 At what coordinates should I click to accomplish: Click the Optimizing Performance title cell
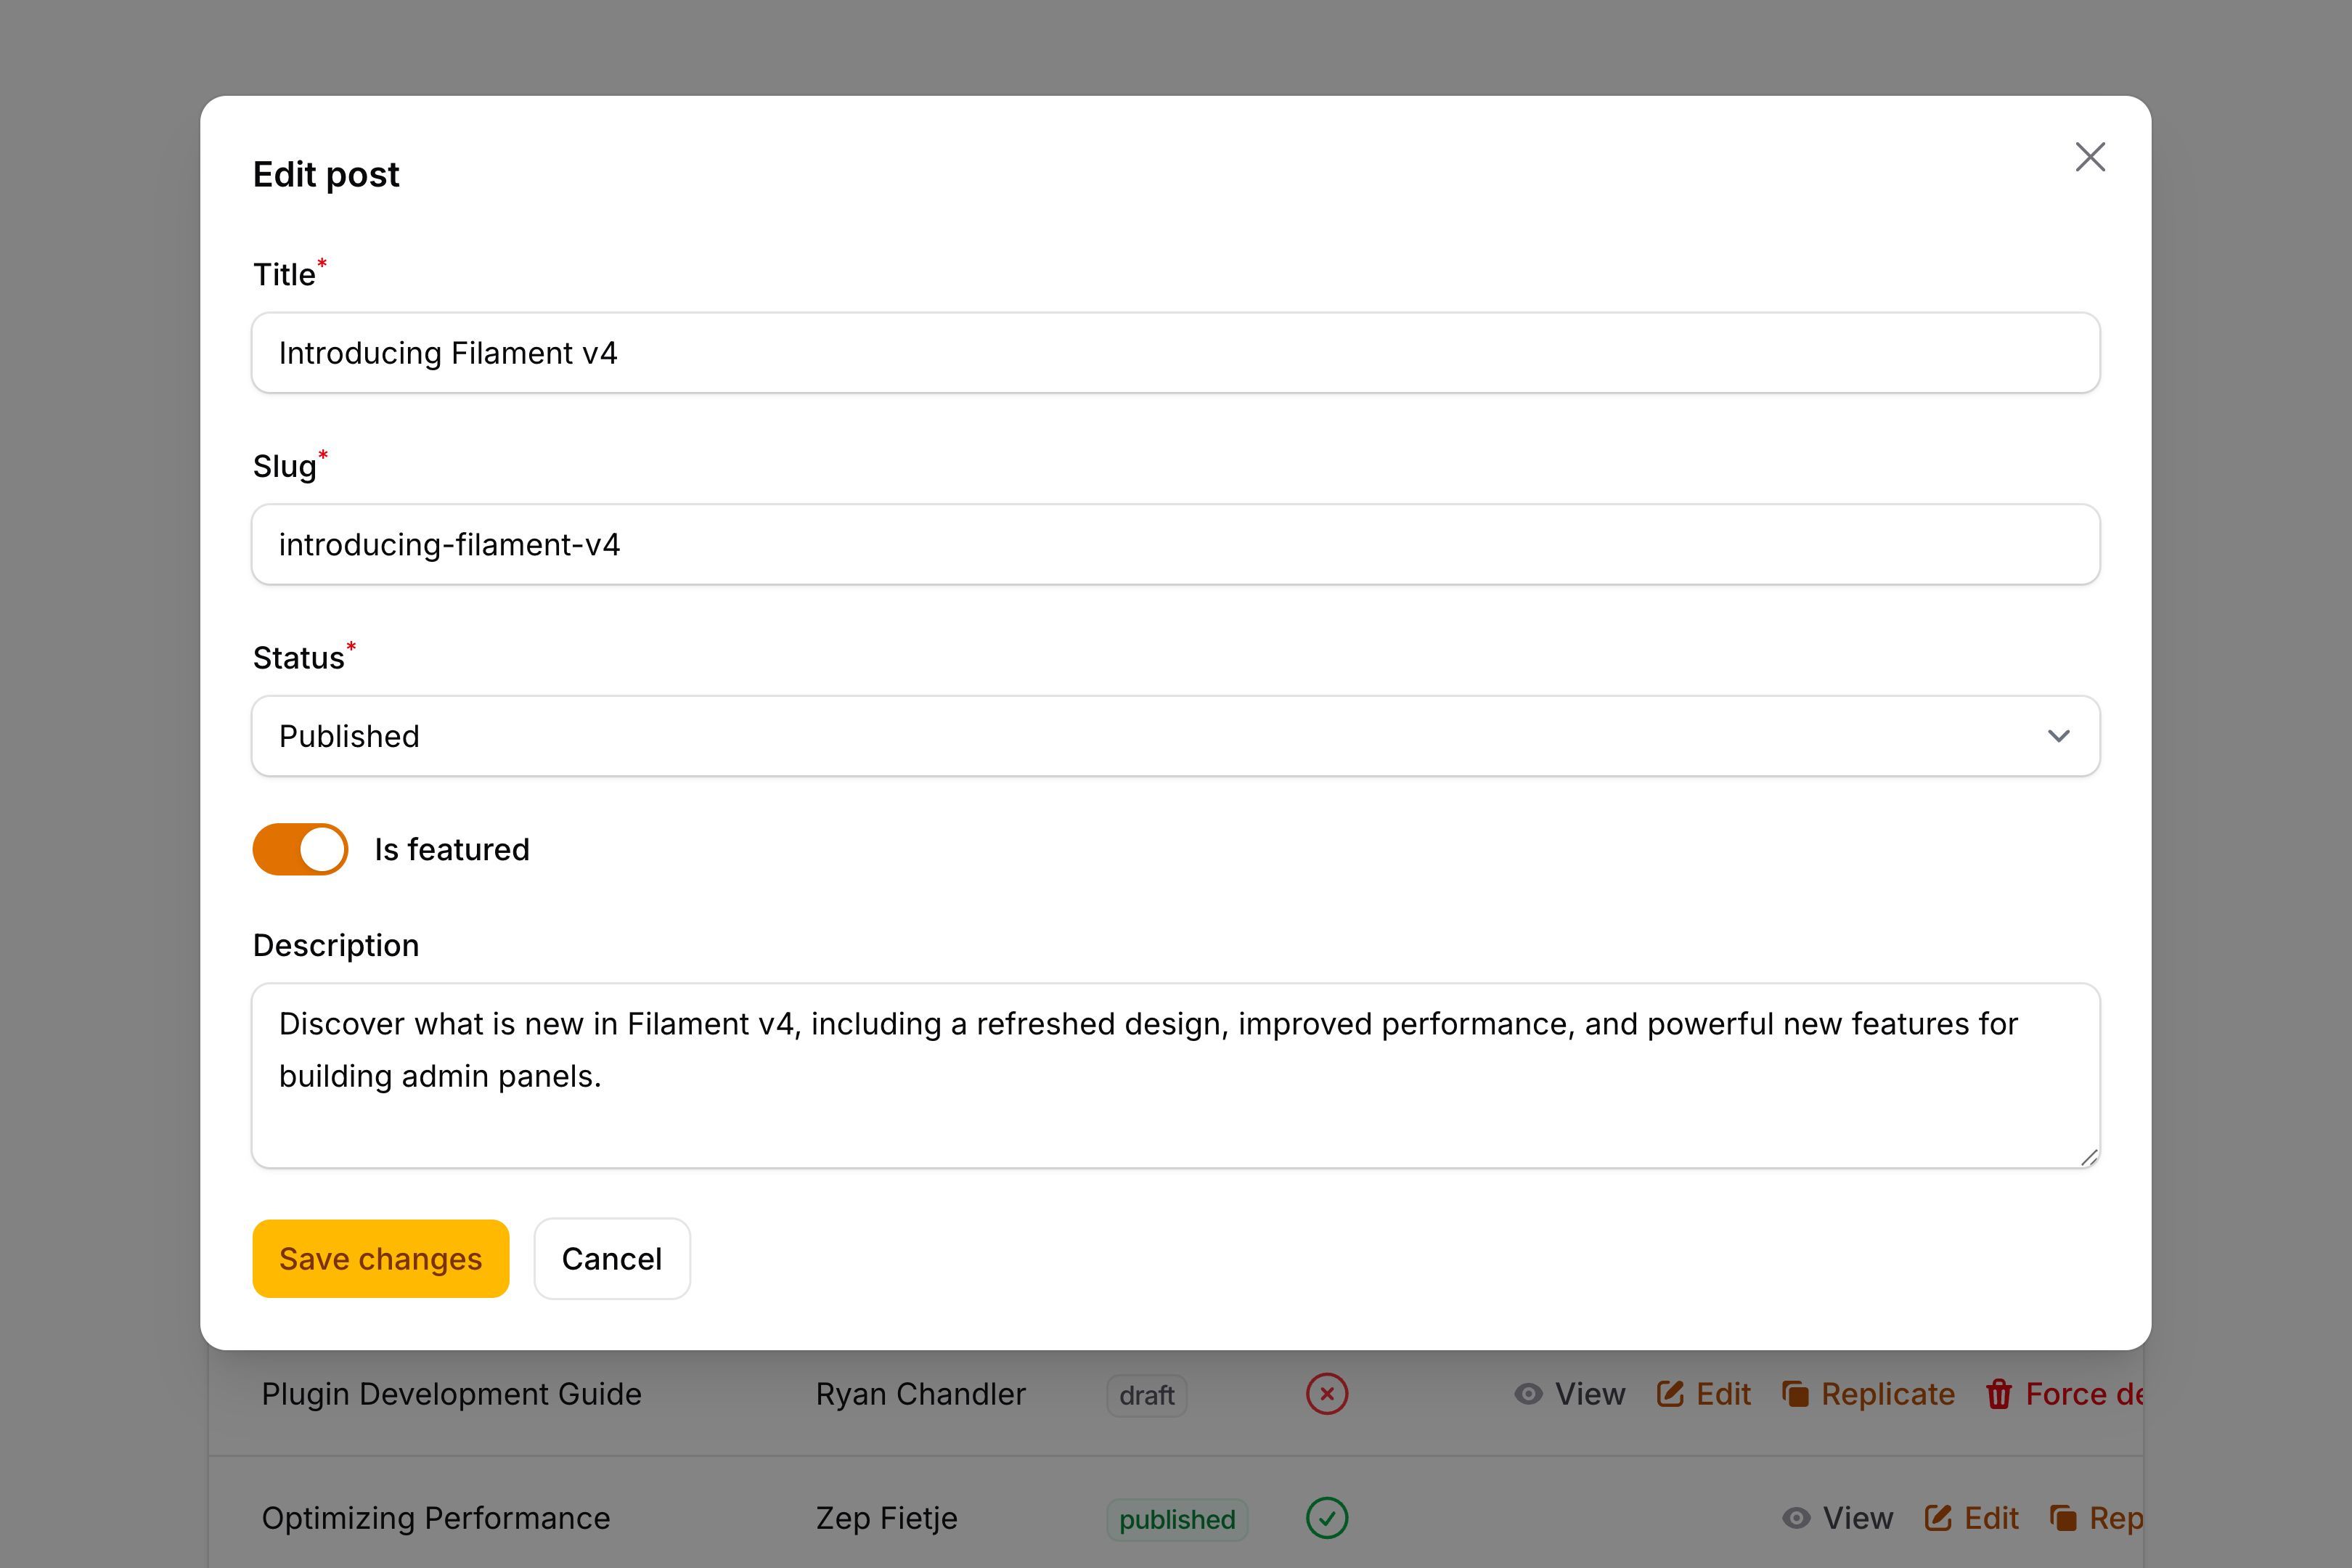(x=435, y=1518)
